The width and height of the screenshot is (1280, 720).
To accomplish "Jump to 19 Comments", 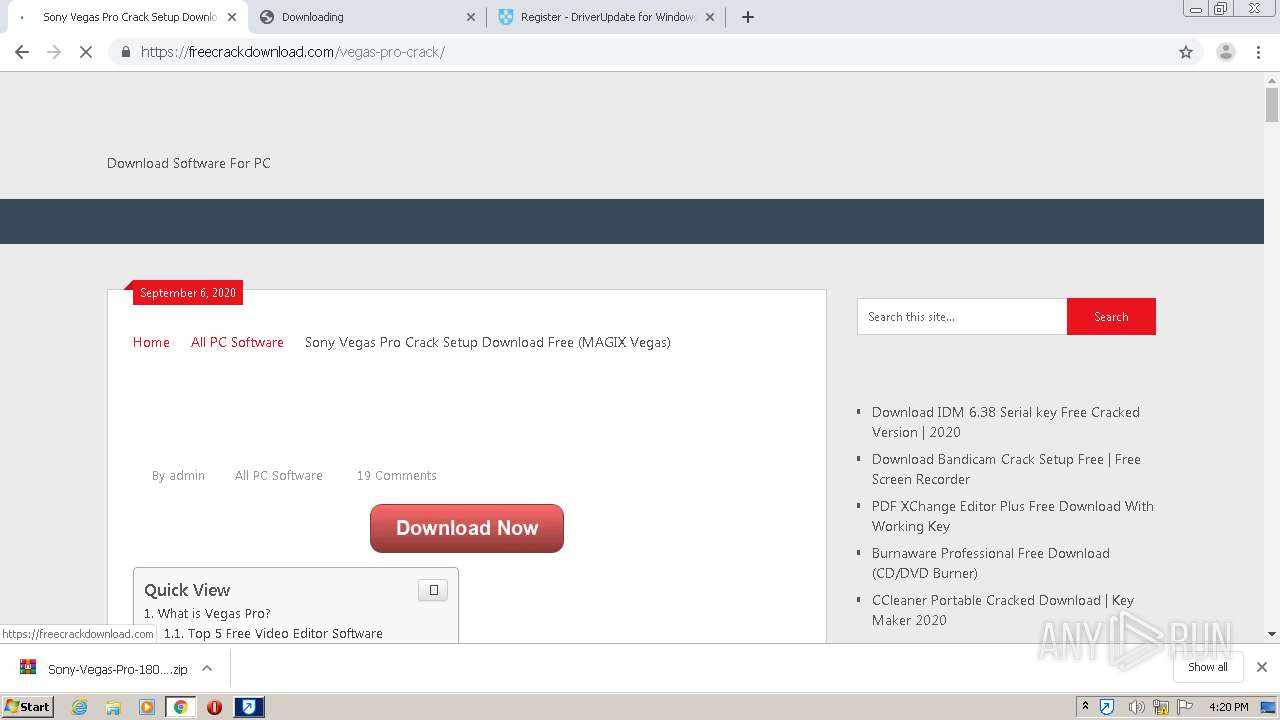I will (x=397, y=475).
